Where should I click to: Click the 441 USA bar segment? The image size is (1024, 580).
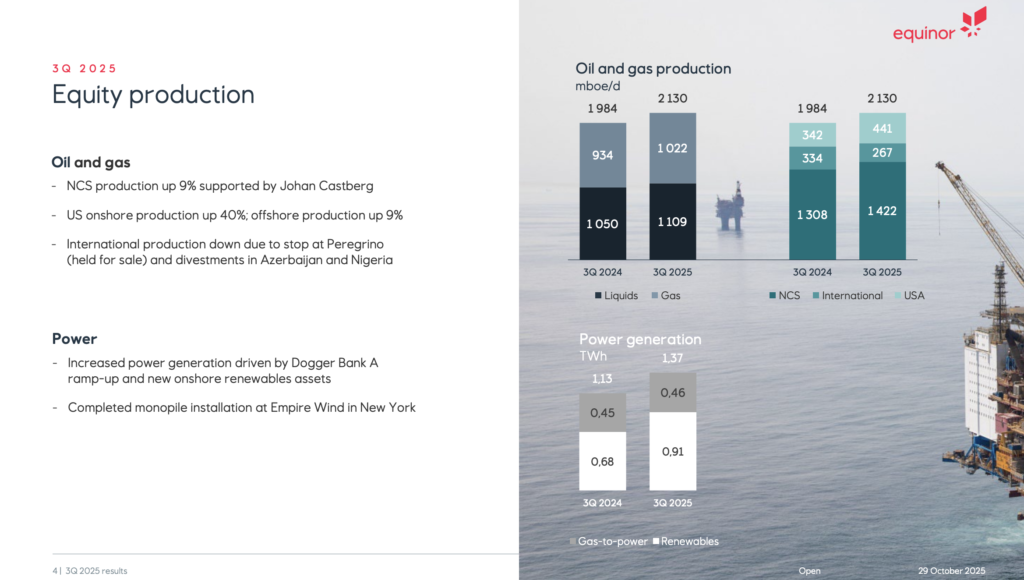[x=882, y=128]
